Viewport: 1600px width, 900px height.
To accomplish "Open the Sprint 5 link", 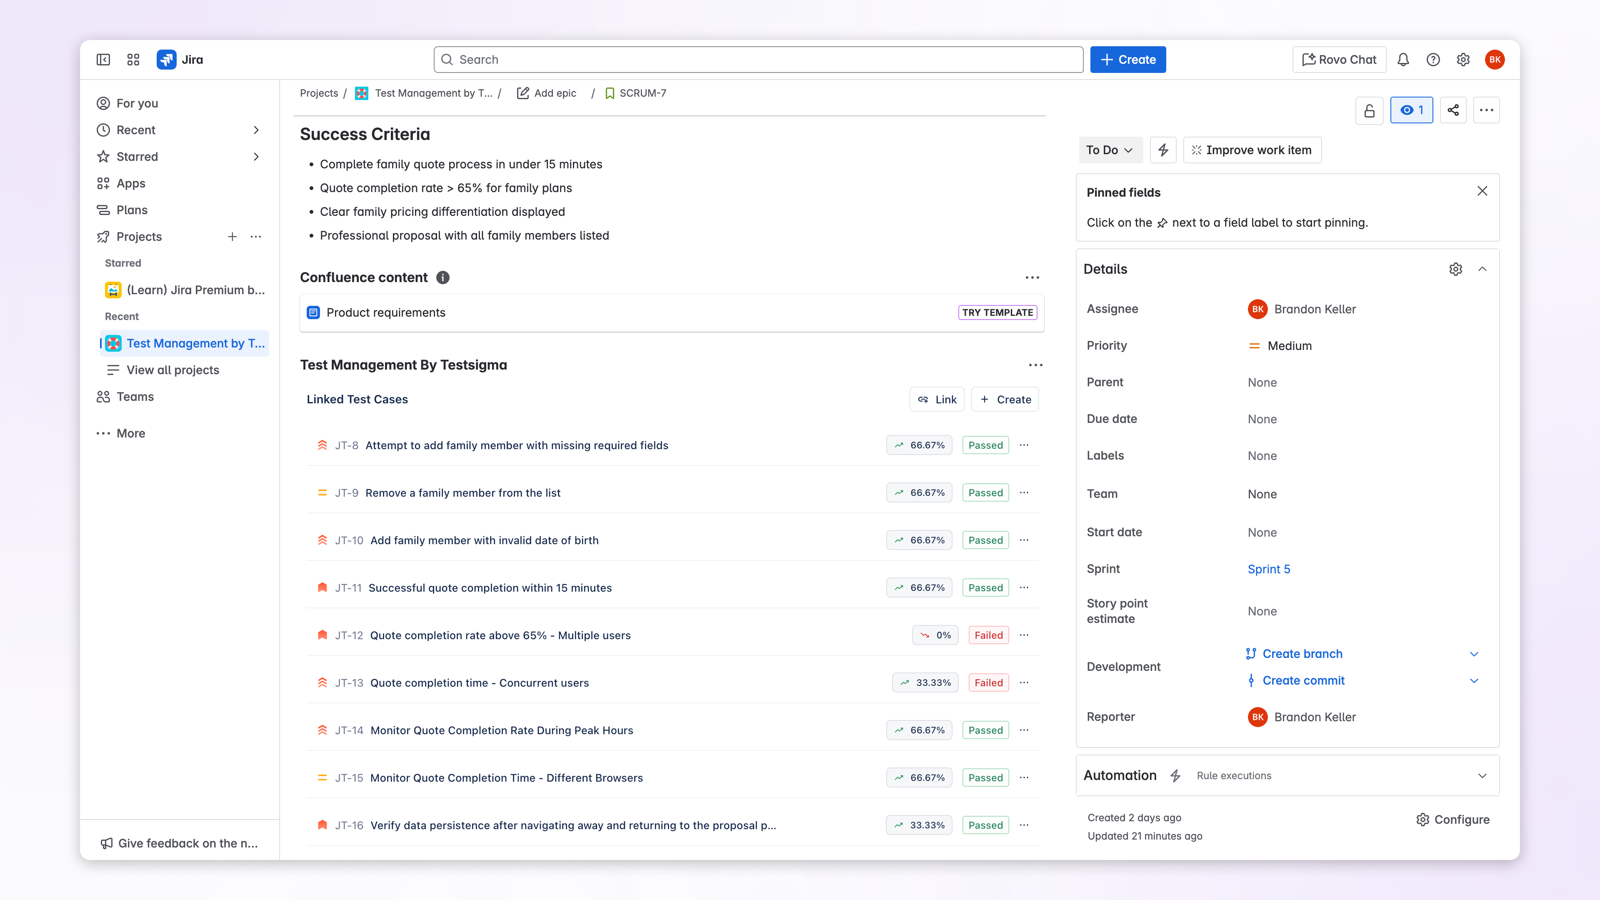I will [x=1268, y=569].
